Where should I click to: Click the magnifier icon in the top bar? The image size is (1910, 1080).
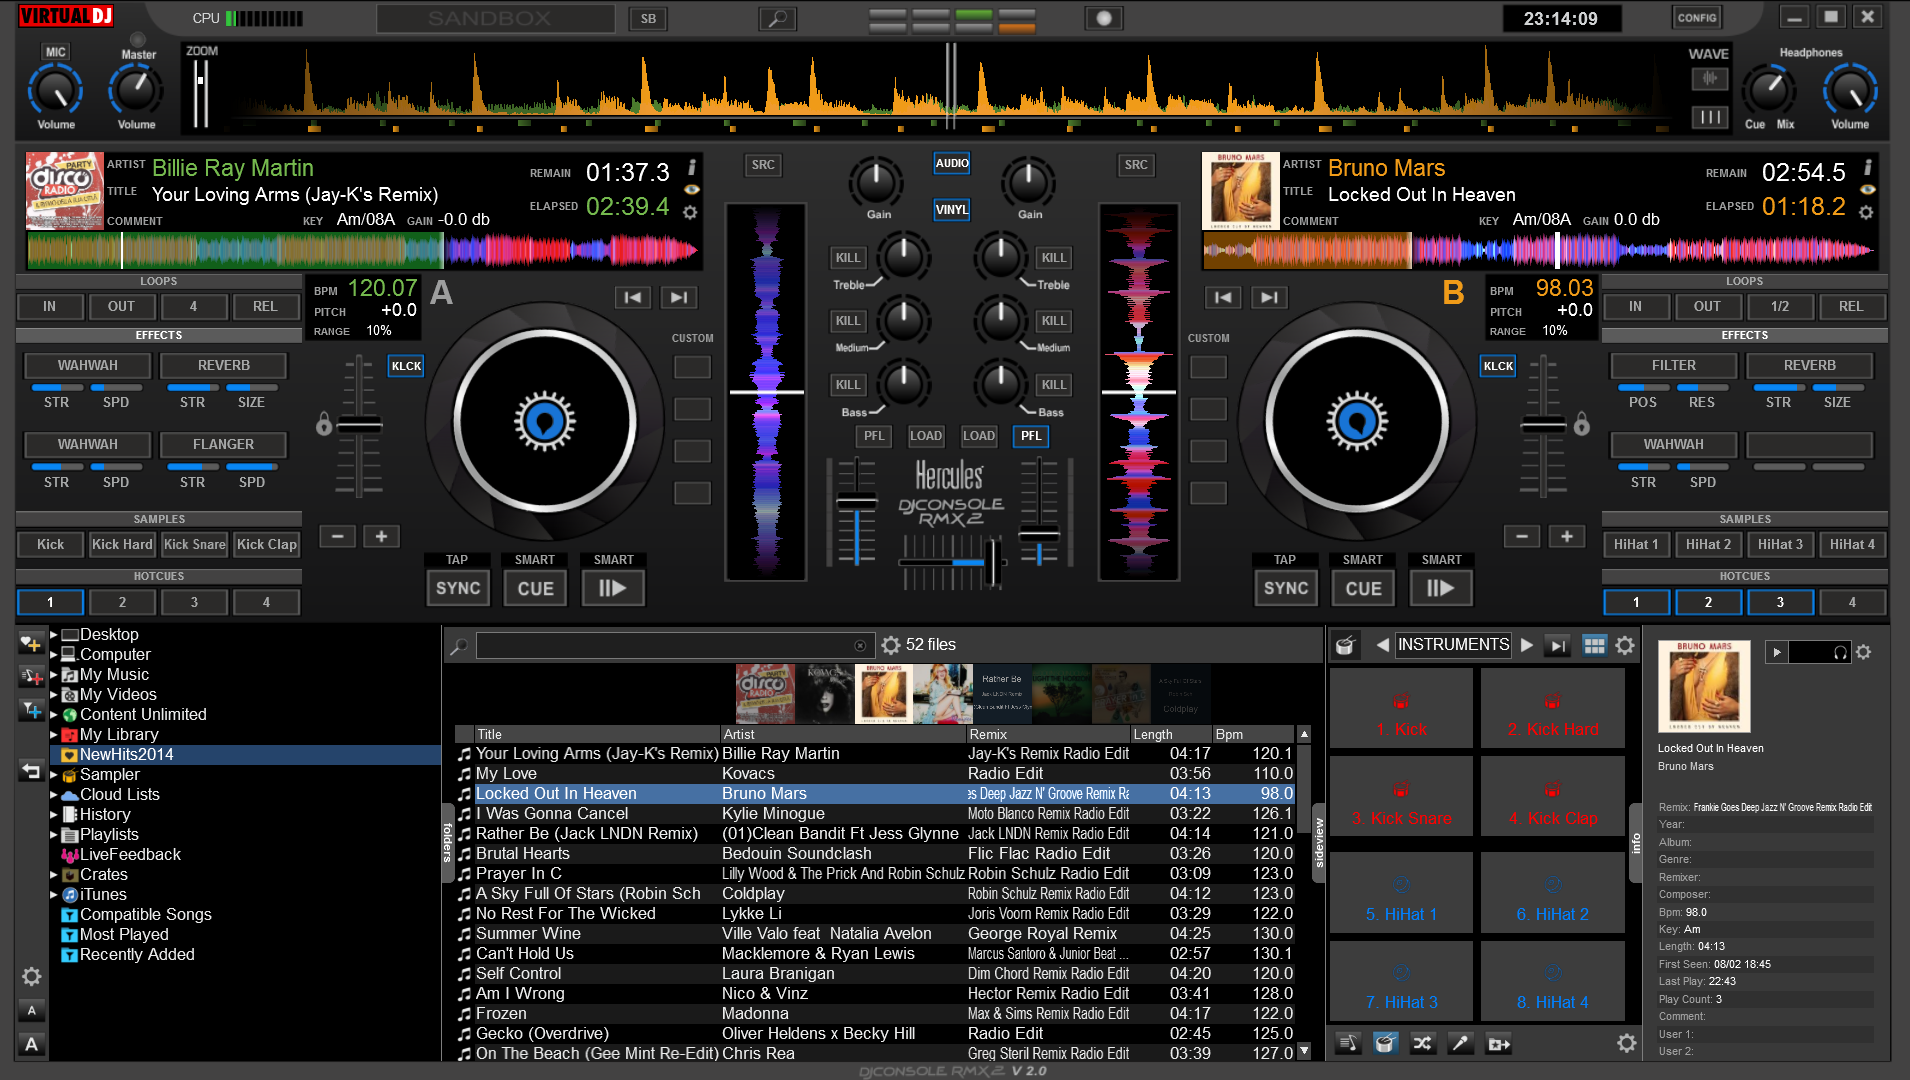777,19
